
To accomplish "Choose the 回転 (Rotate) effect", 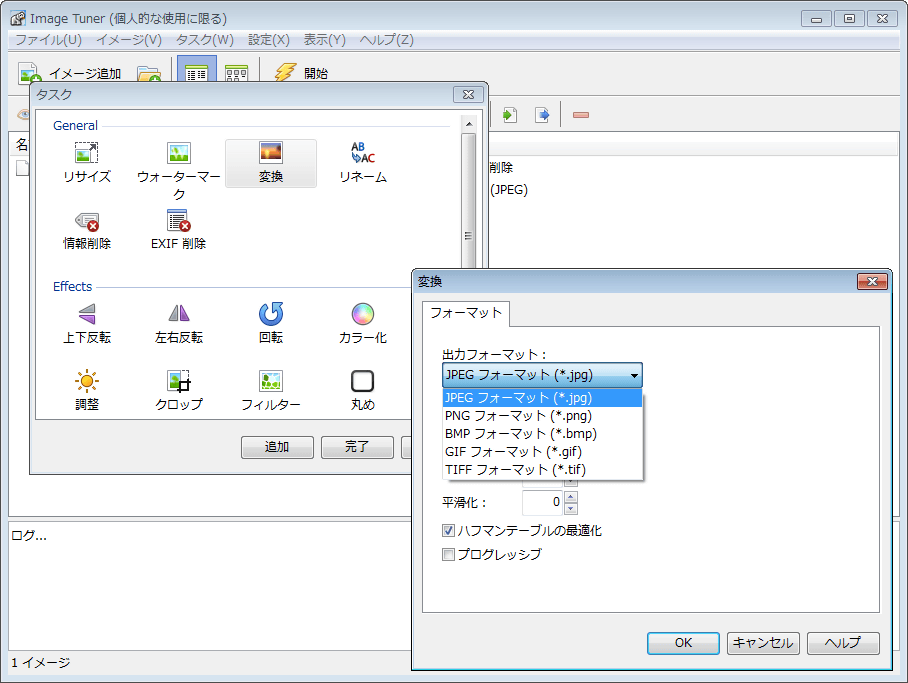I will 270,324.
